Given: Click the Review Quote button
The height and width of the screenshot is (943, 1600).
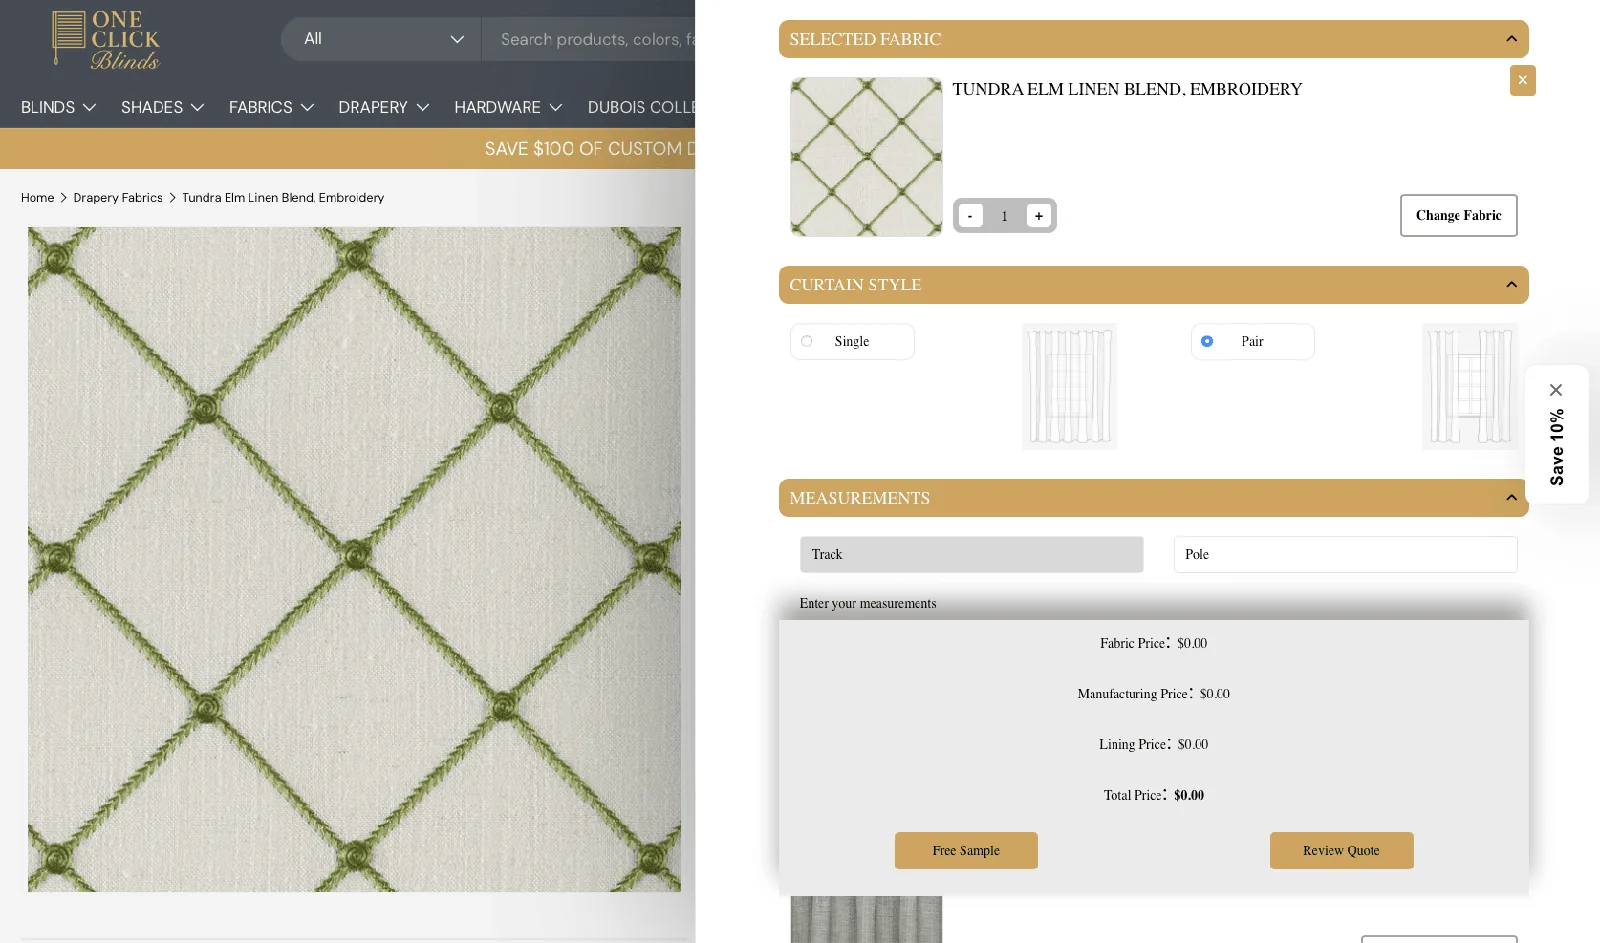Looking at the screenshot, I should [1341, 850].
